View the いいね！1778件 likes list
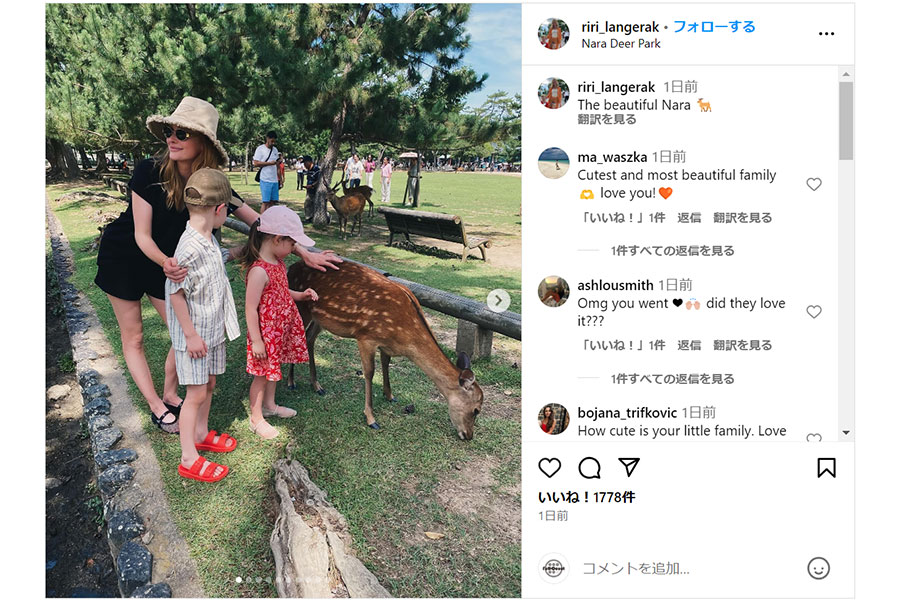900x600 pixels. 587,497
